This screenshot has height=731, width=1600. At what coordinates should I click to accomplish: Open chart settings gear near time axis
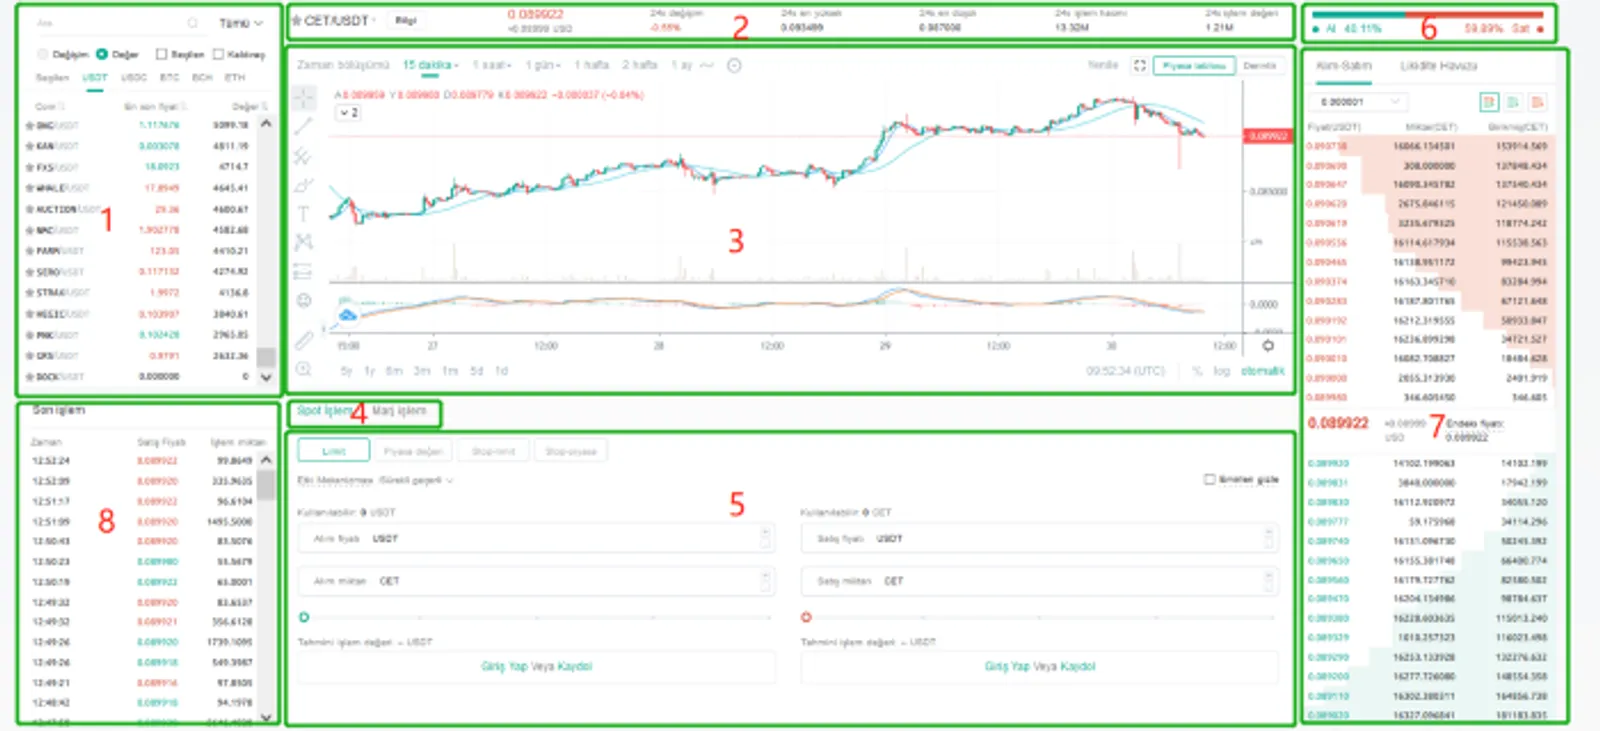point(1268,345)
